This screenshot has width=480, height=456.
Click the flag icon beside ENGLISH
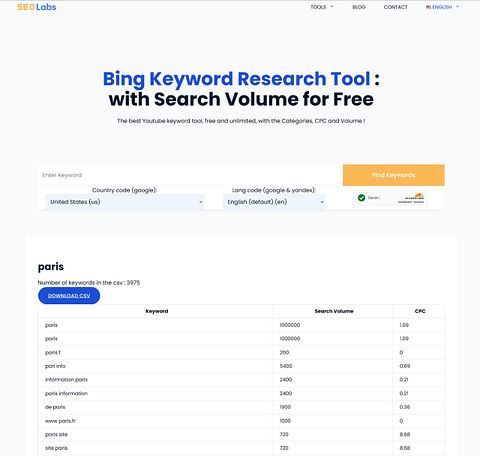point(428,7)
